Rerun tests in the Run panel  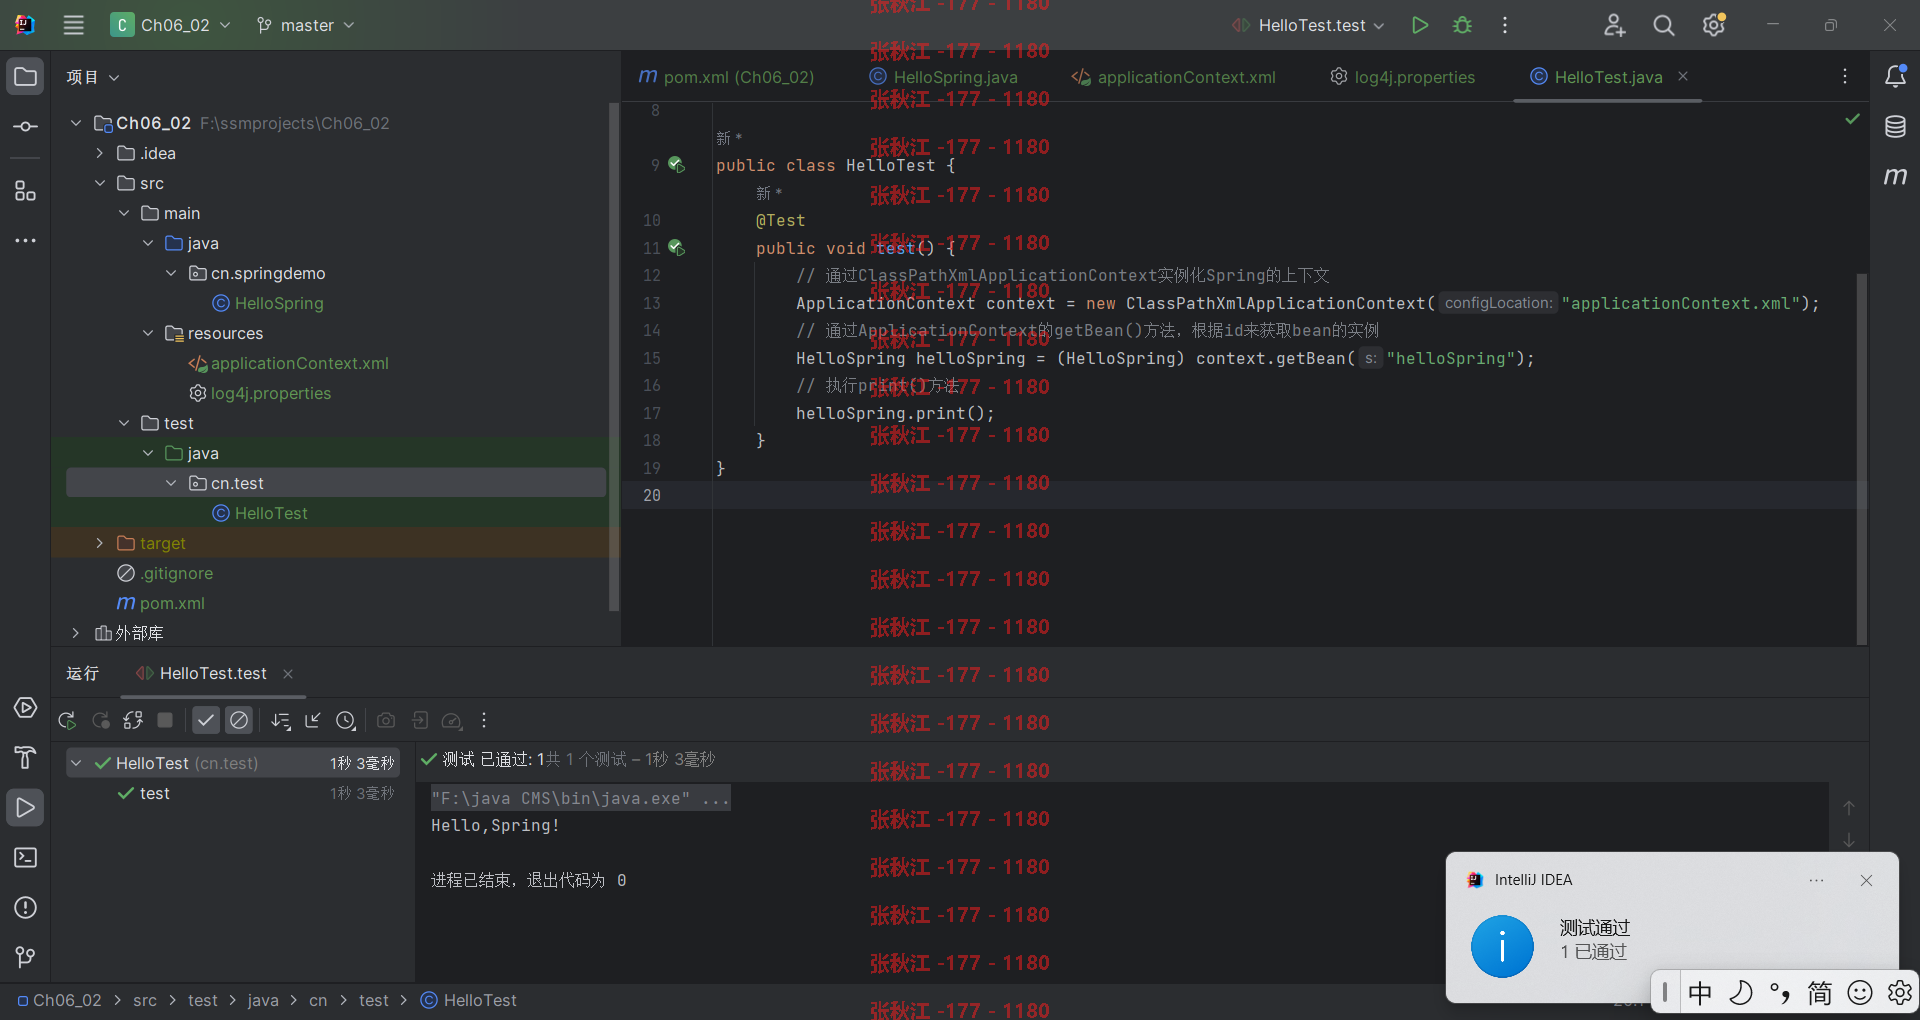pos(67,720)
